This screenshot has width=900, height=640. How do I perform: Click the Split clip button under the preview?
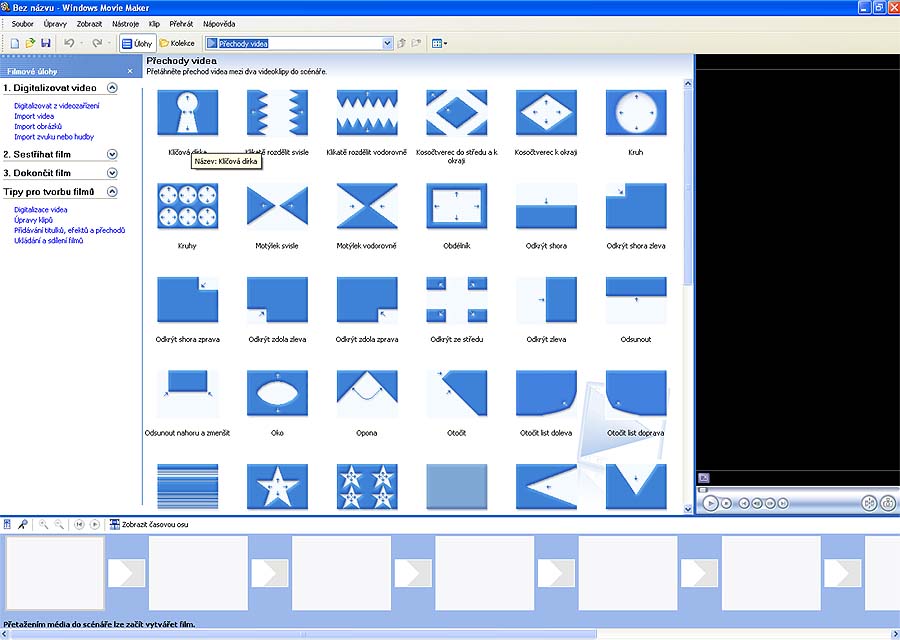pos(869,503)
